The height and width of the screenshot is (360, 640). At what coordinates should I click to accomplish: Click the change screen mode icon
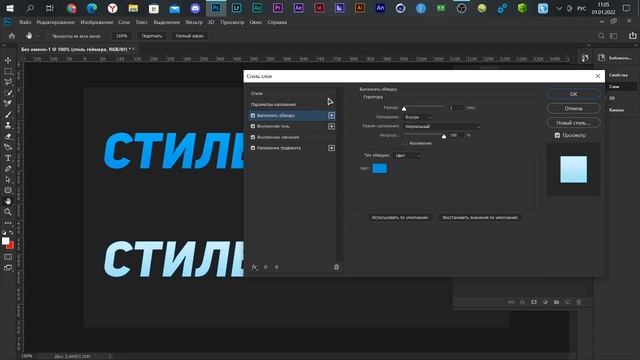(x=8, y=268)
